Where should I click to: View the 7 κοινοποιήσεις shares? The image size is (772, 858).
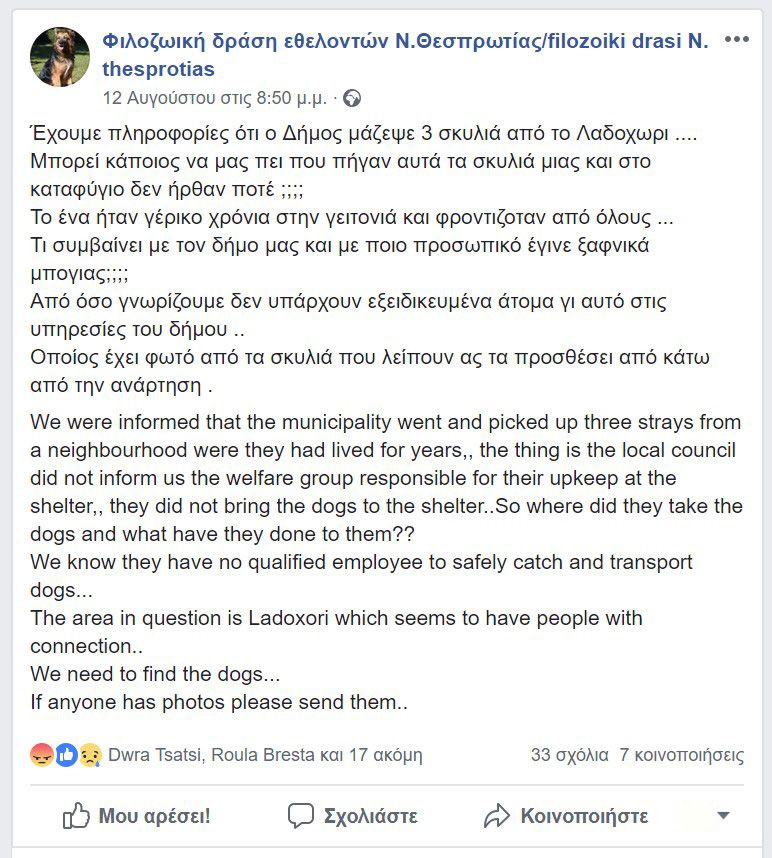[x=681, y=754]
